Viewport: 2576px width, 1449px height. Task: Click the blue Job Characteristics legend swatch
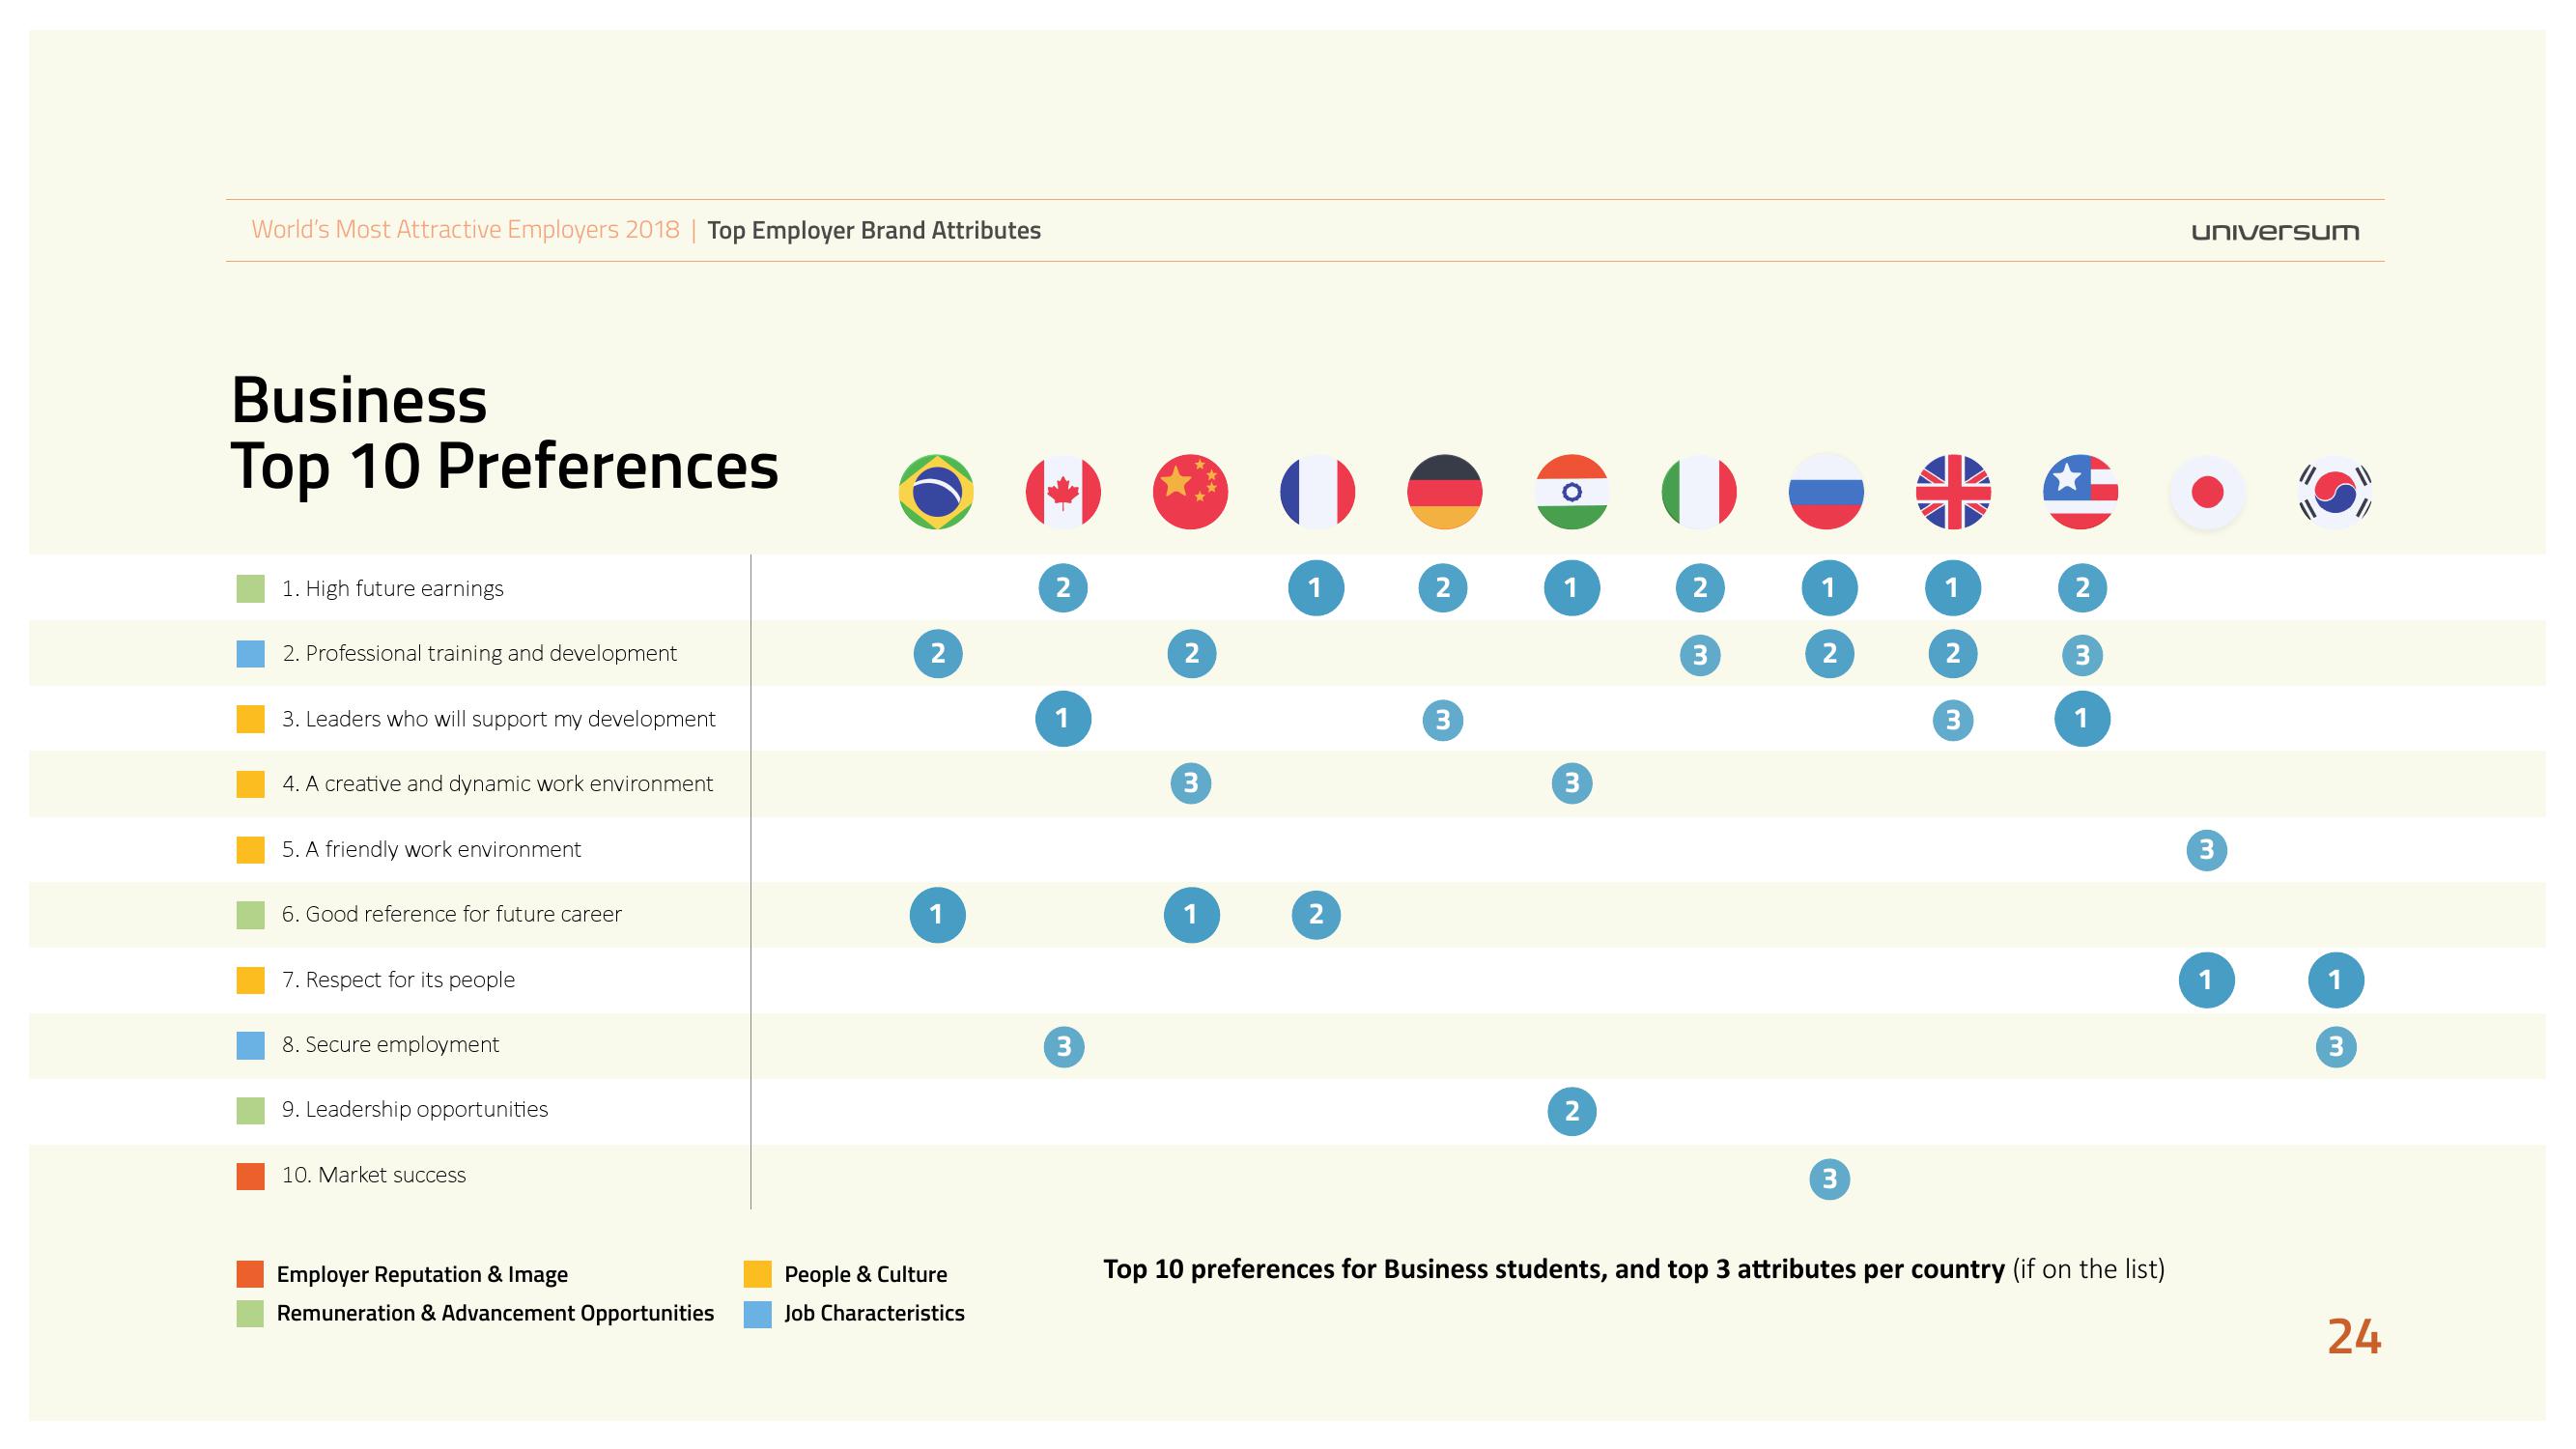[758, 1314]
